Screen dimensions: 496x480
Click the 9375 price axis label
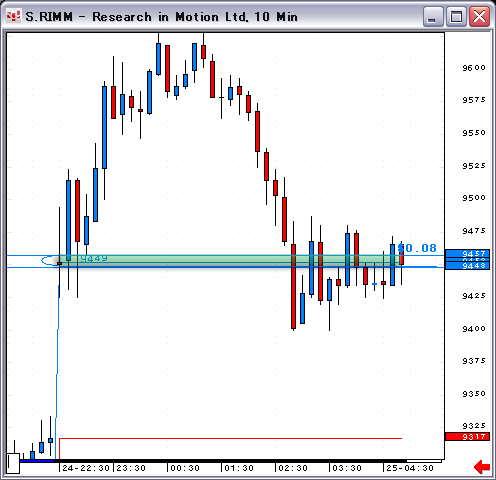[474, 361]
